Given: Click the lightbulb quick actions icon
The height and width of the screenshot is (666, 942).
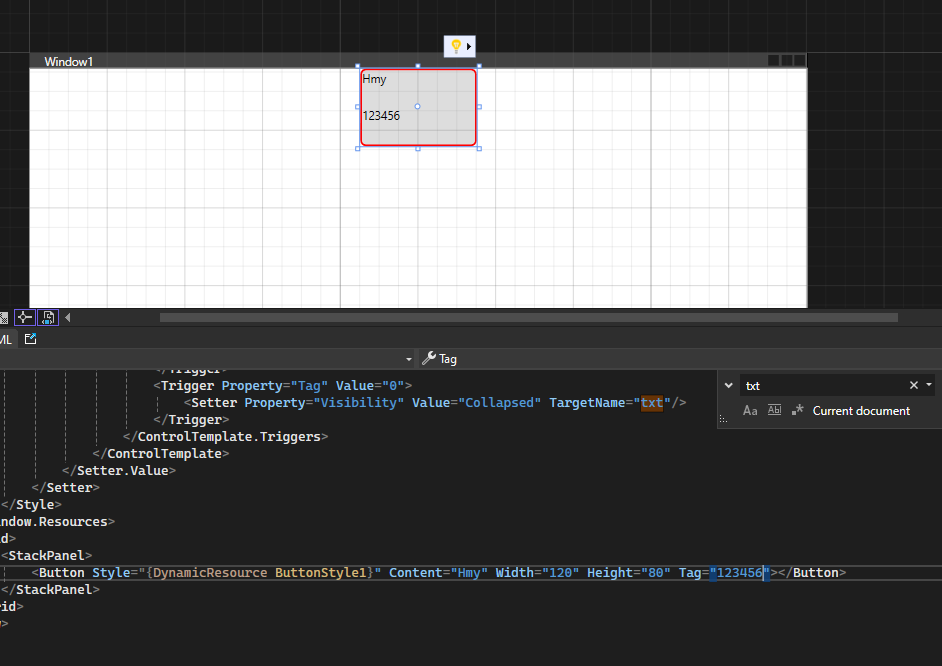Looking at the screenshot, I should [456, 46].
